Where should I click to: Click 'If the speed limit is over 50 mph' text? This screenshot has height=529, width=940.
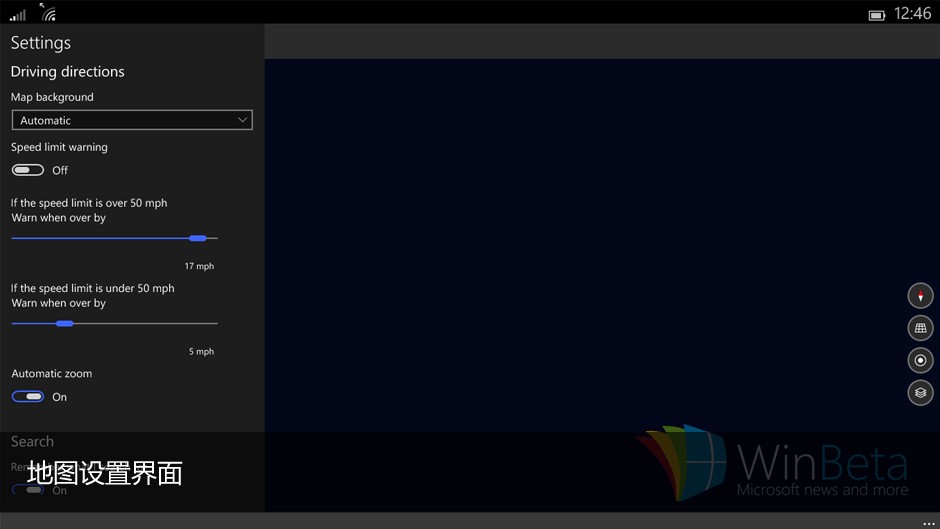click(x=89, y=203)
